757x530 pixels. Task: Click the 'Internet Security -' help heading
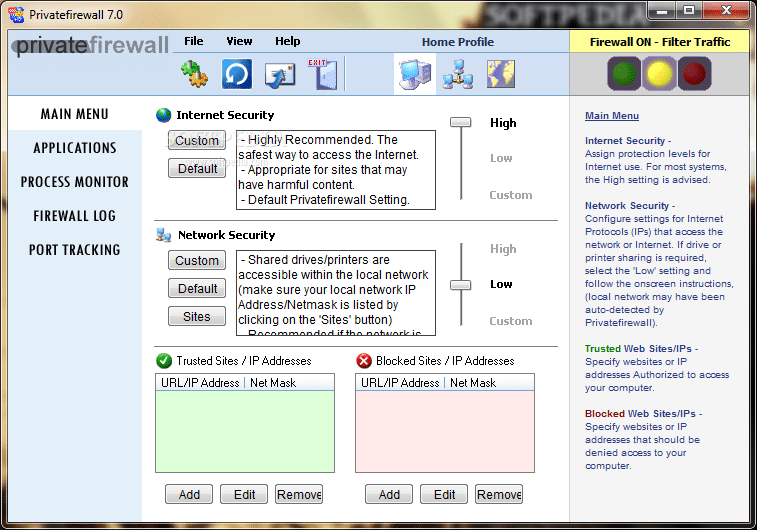pos(628,140)
